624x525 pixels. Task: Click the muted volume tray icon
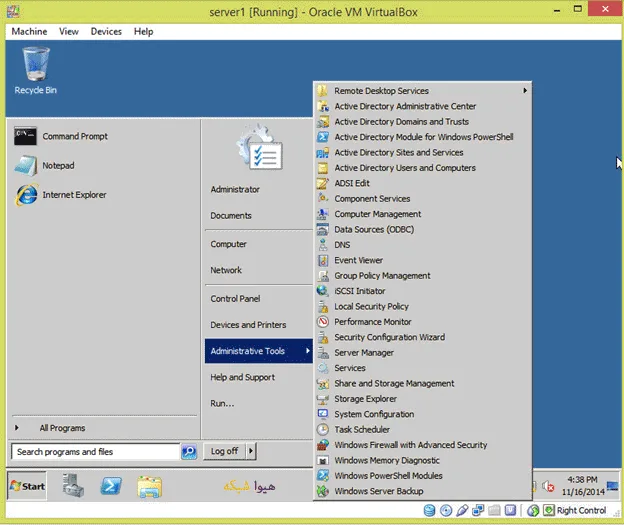tap(548, 486)
